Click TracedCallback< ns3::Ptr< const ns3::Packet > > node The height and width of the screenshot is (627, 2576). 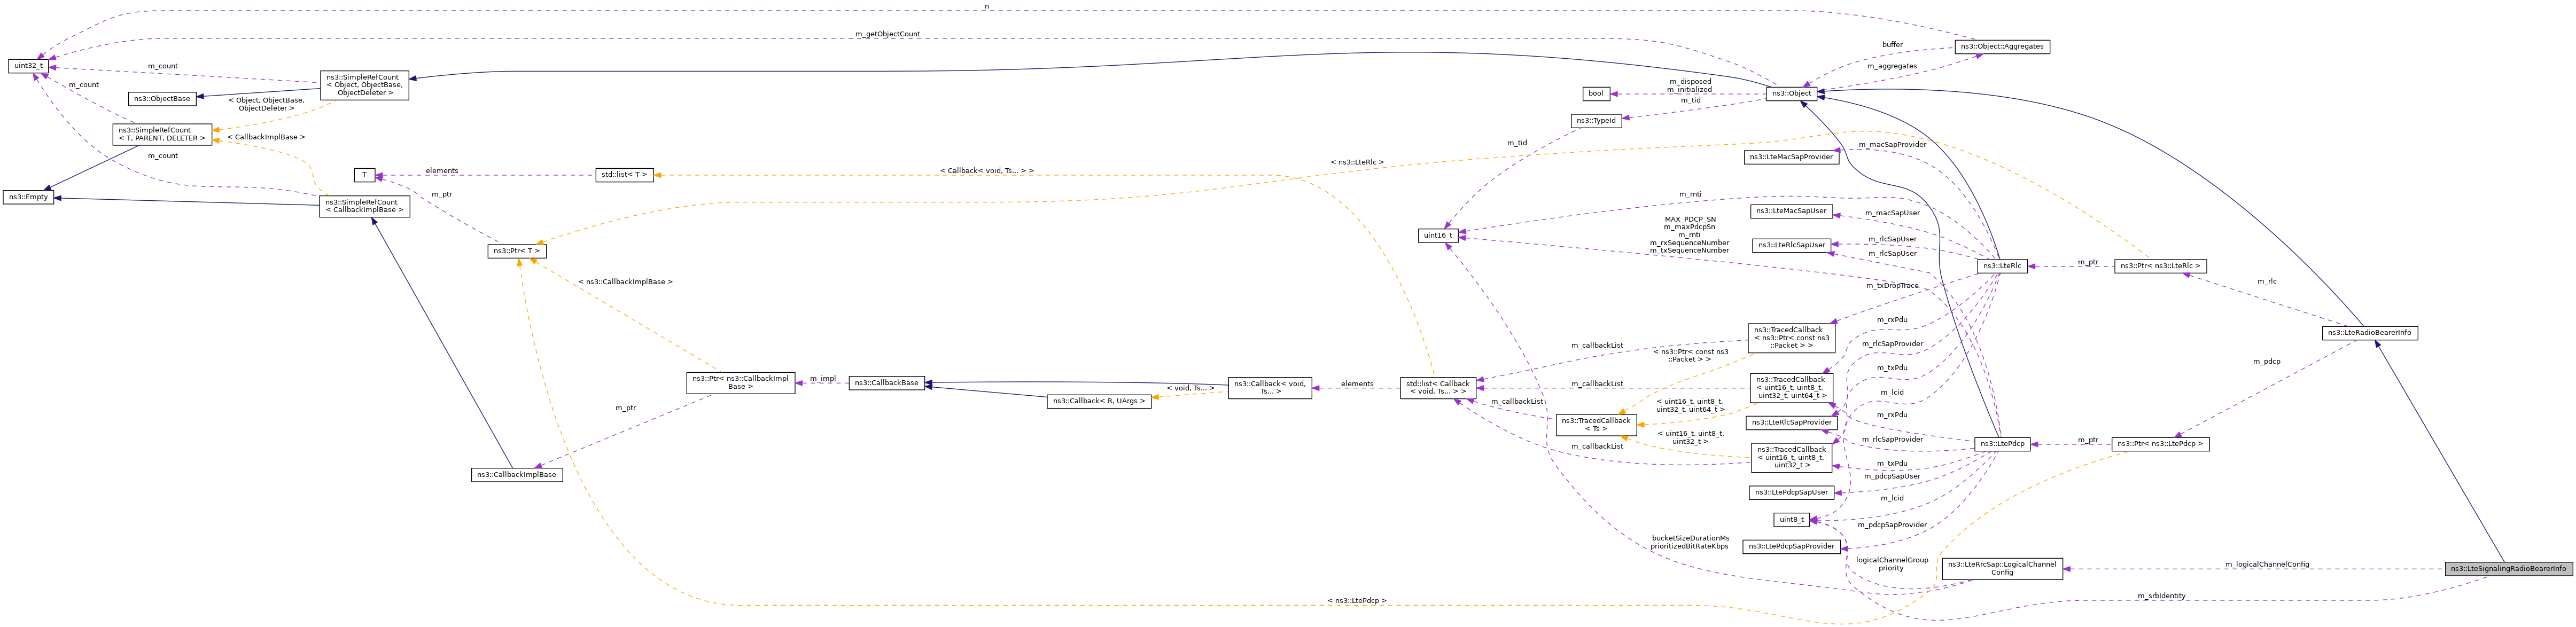(1790, 338)
